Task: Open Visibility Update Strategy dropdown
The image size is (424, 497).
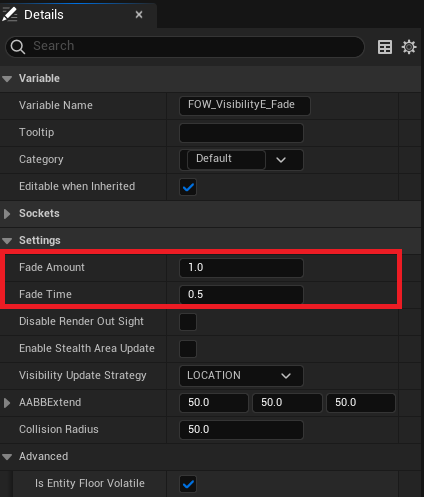Action: [241, 376]
